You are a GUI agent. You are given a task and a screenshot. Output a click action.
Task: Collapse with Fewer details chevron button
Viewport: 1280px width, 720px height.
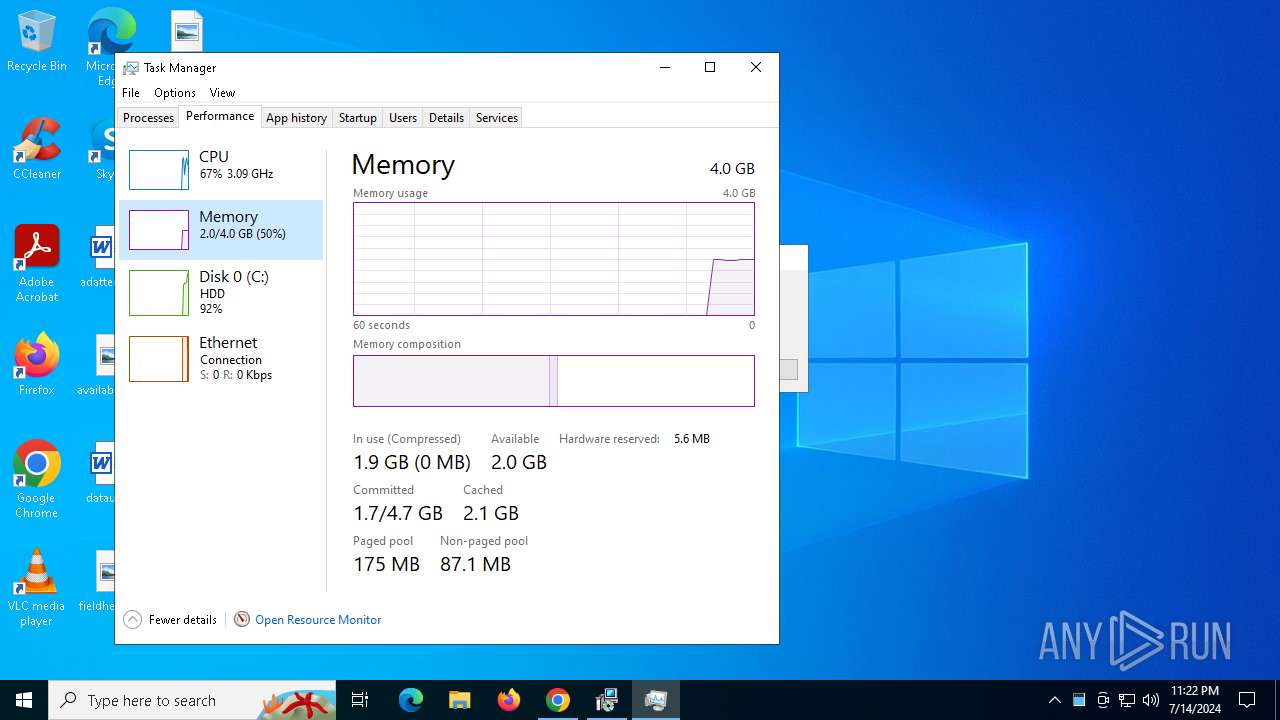[x=132, y=620]
